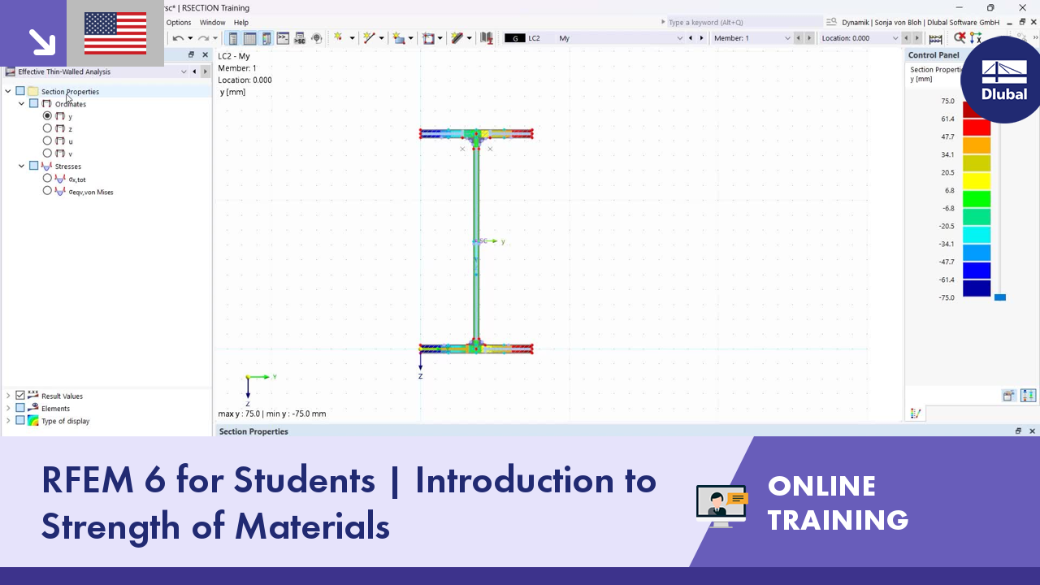Click the yellow star new-object icon

point(339,38)
